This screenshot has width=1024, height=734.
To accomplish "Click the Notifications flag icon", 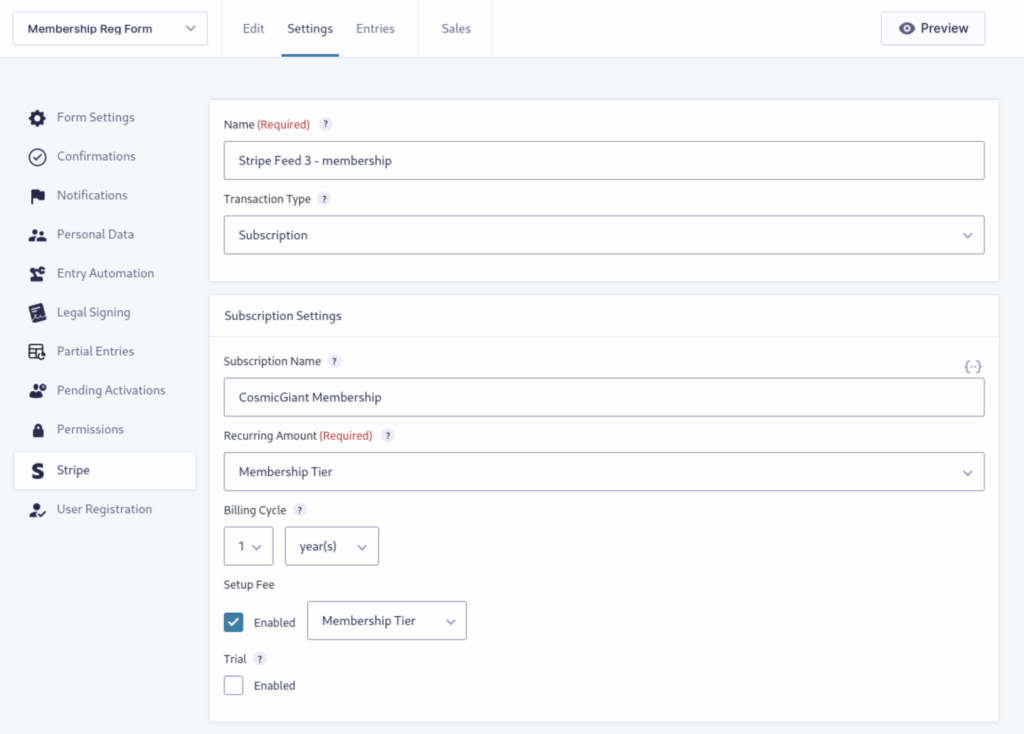I will point(37,196).
